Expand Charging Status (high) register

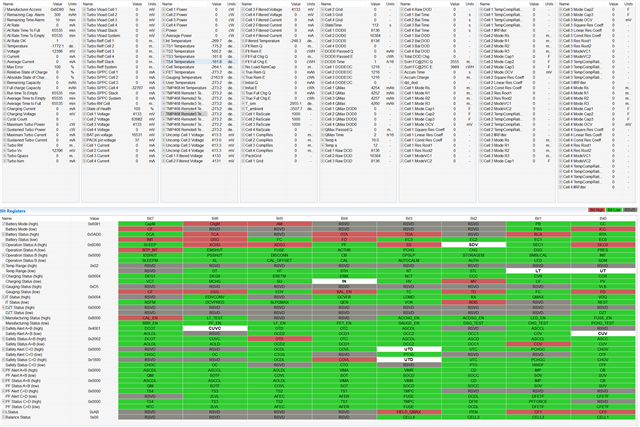(x=4, y=276)
